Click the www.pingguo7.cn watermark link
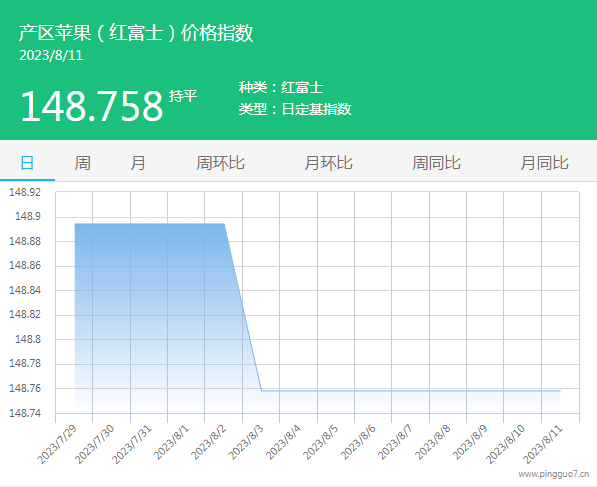This screenshot has width=597, height=487. 554,474
